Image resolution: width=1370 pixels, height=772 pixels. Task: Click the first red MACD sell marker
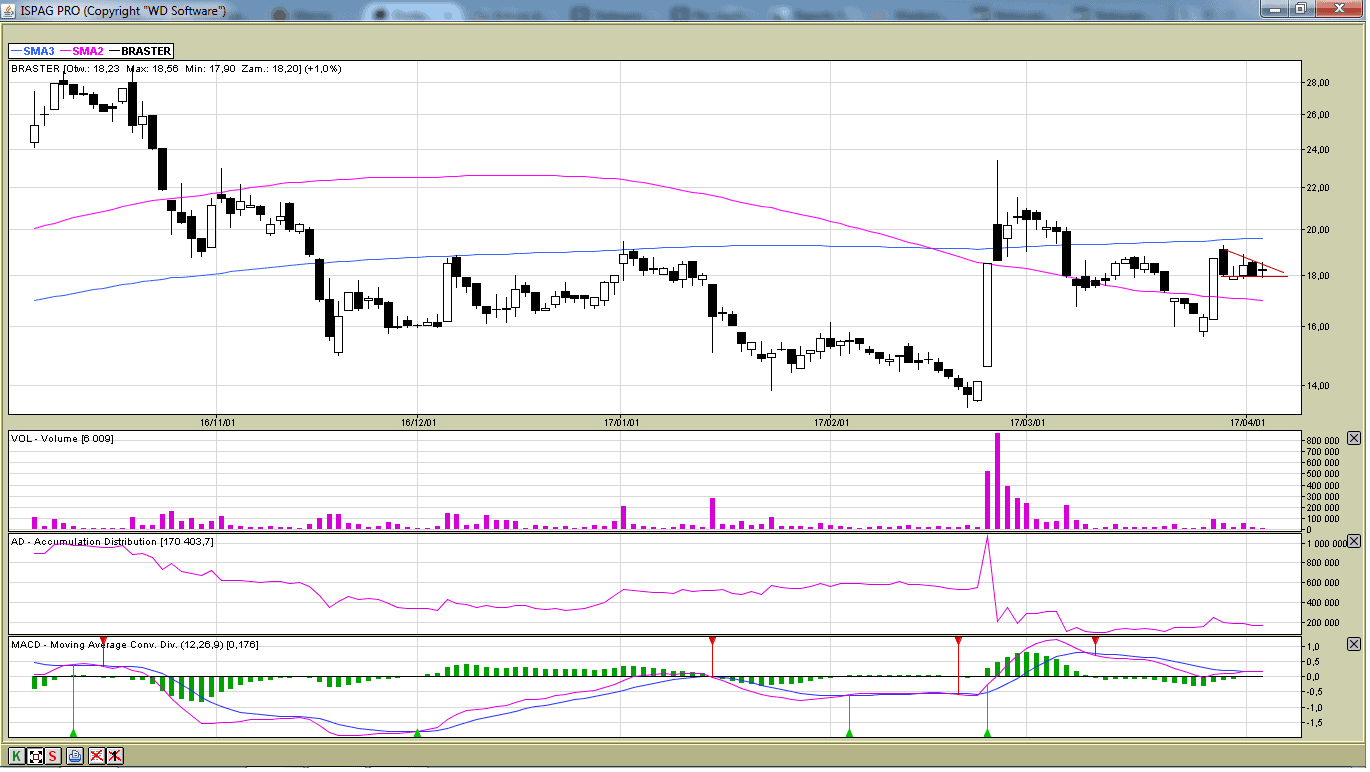(103, 640)
